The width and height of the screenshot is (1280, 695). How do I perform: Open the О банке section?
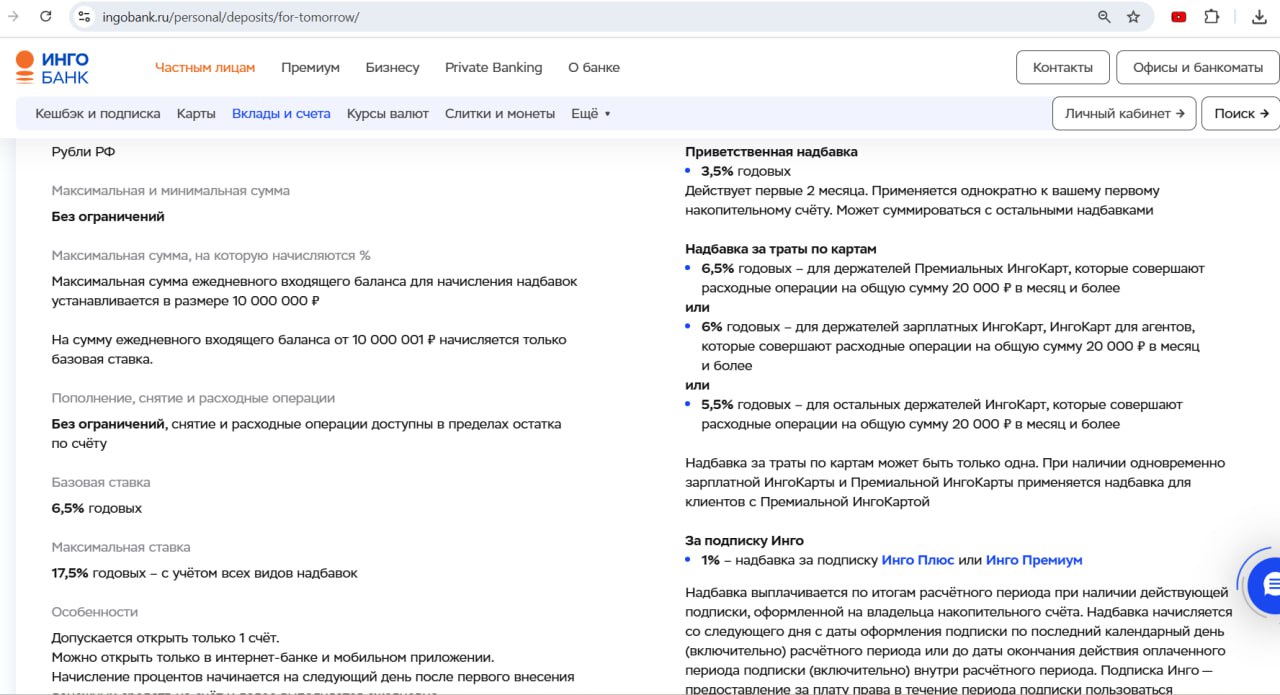(594, 67)
